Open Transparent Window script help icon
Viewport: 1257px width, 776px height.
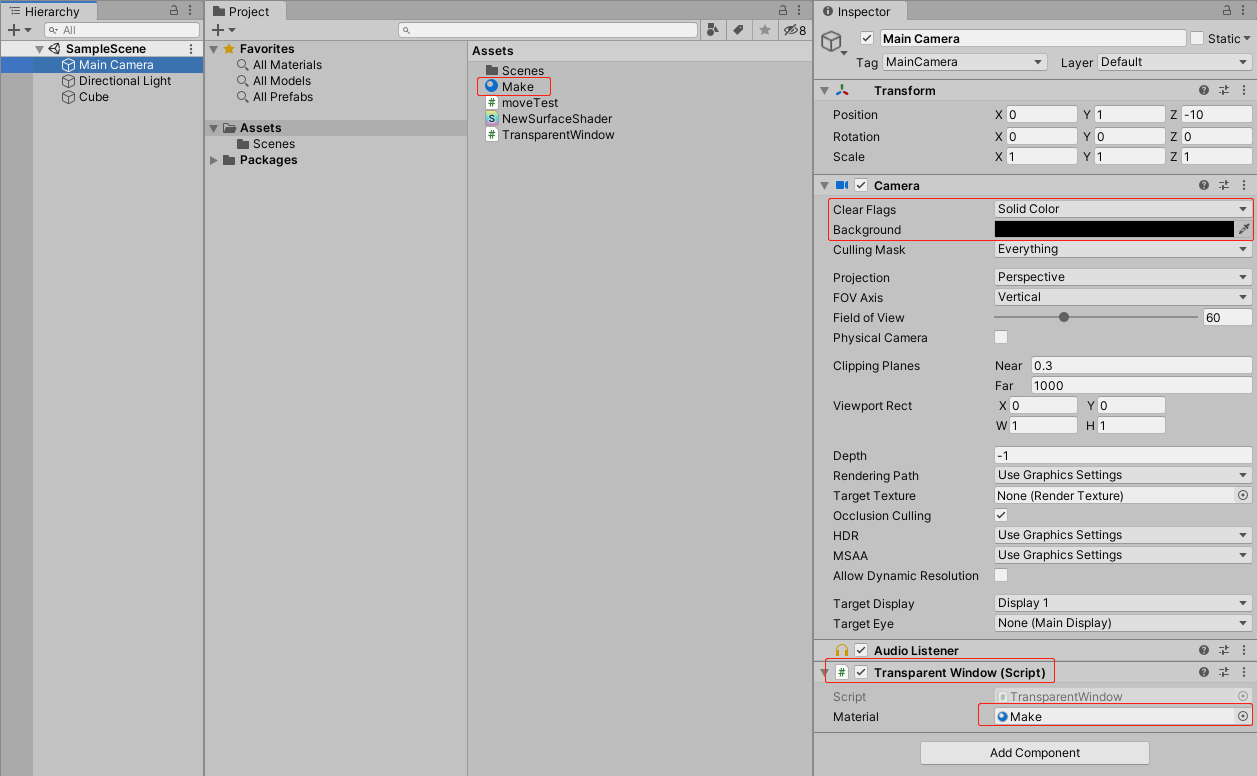click(x=1204, y=672)
